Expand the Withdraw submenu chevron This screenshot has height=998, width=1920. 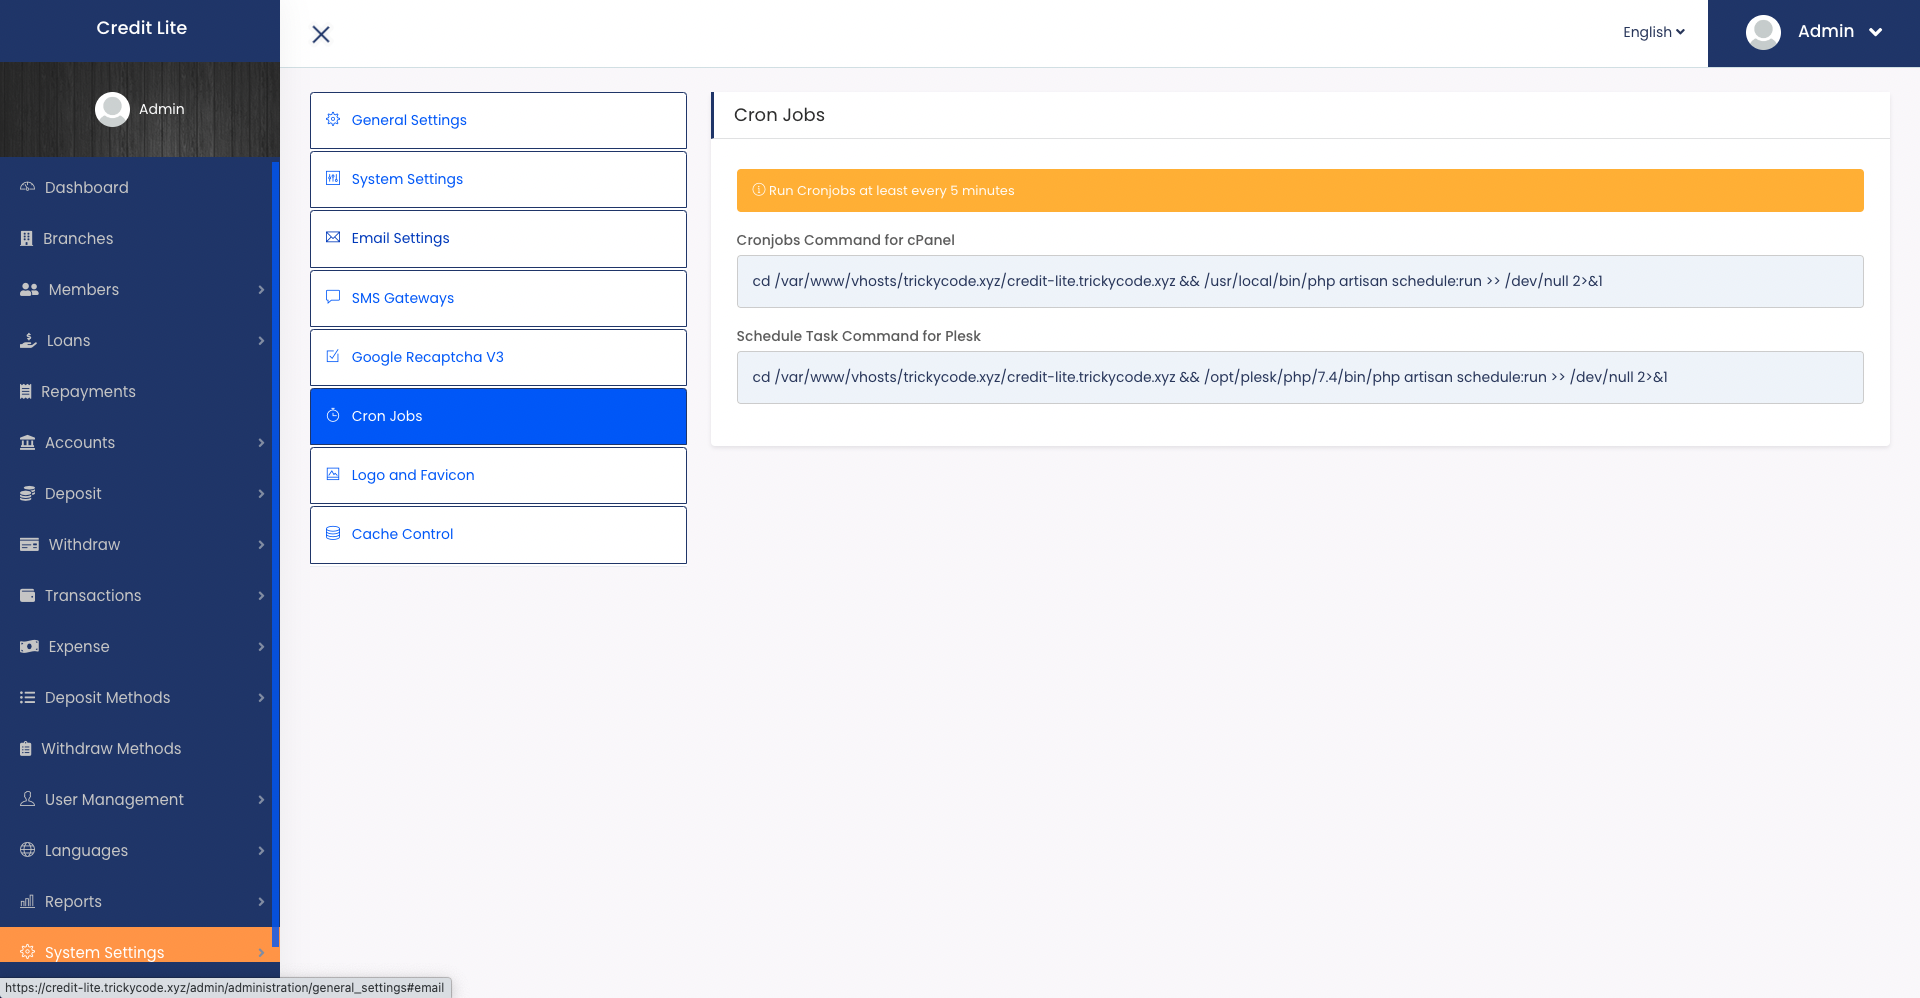click(x=261, y=544)
